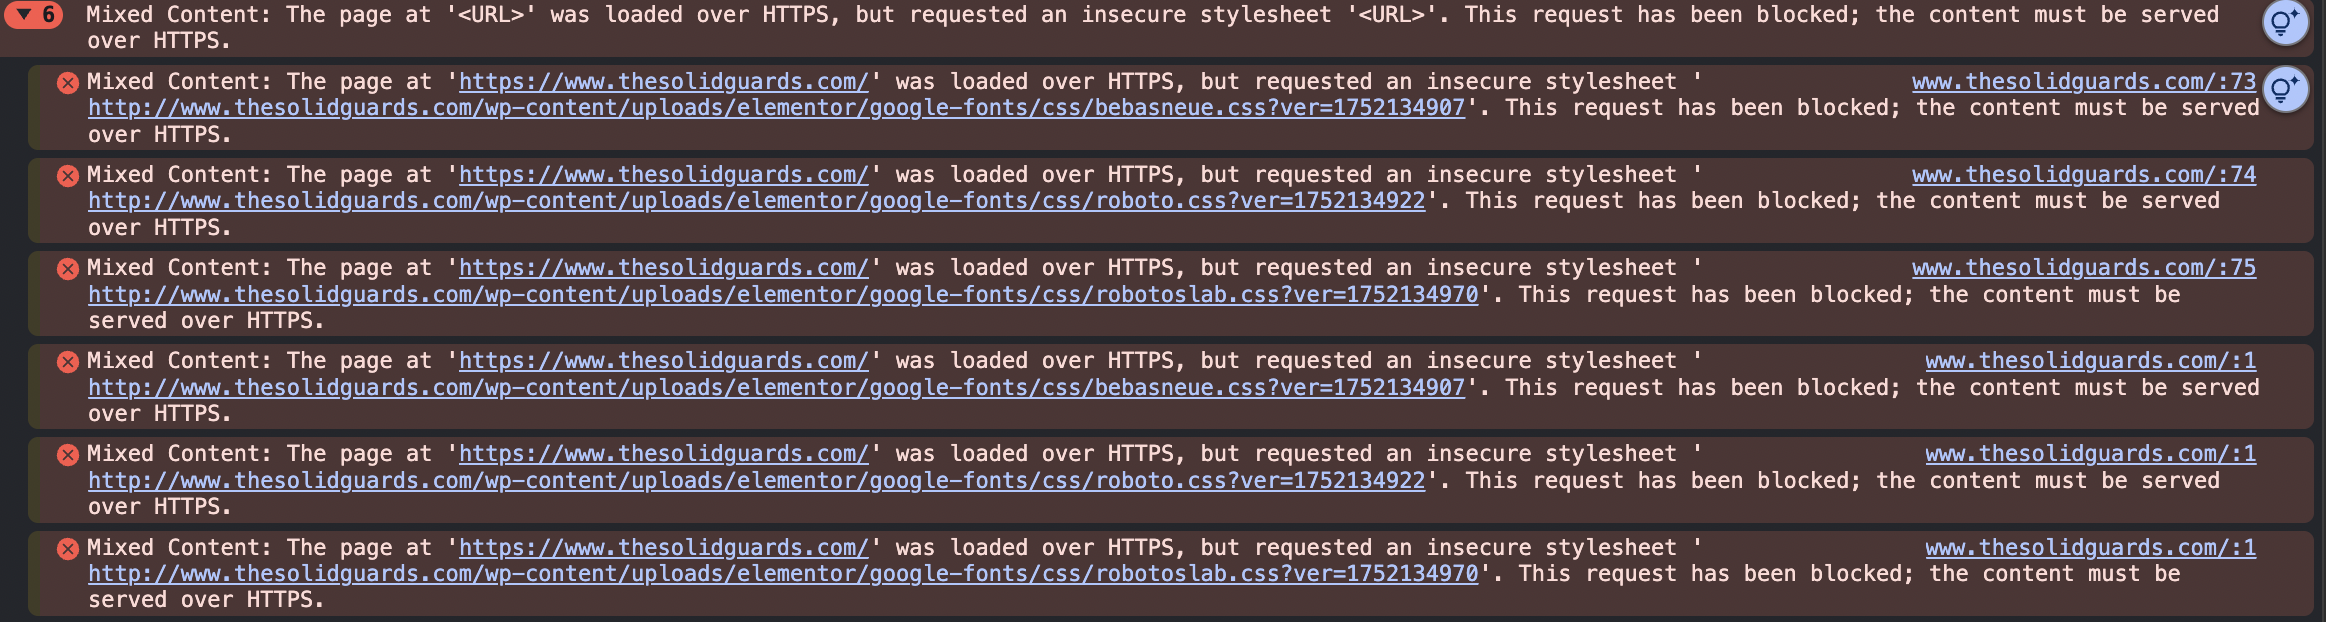Open source link www.thesolidguards.com/:75
The height and width of the screenshot is (622, 2326).
(2084, 268)
